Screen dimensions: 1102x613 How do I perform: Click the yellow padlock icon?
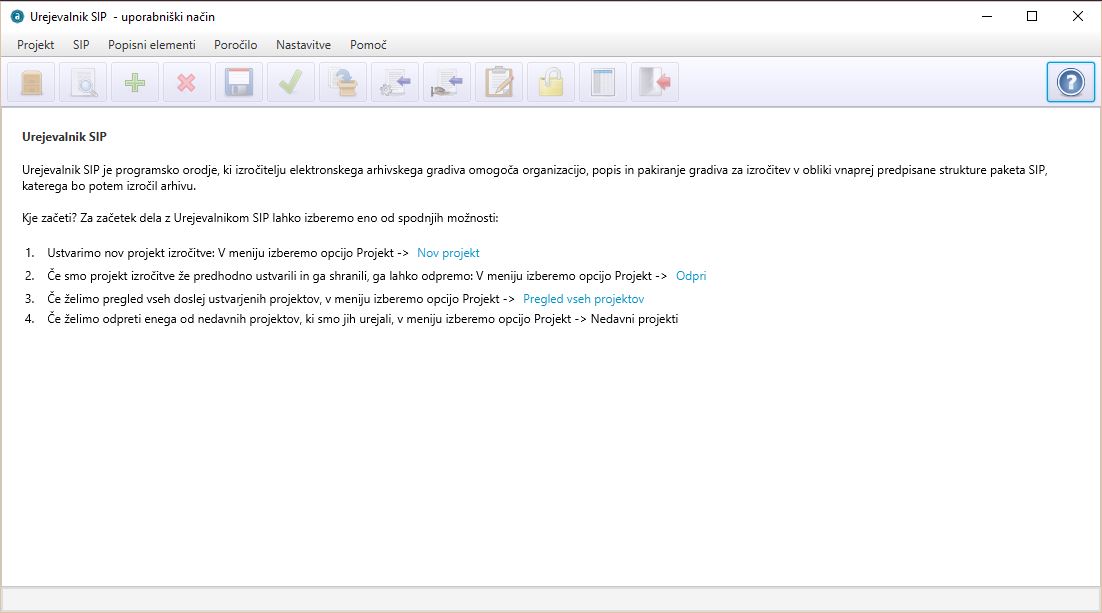(x=550, y=83)
